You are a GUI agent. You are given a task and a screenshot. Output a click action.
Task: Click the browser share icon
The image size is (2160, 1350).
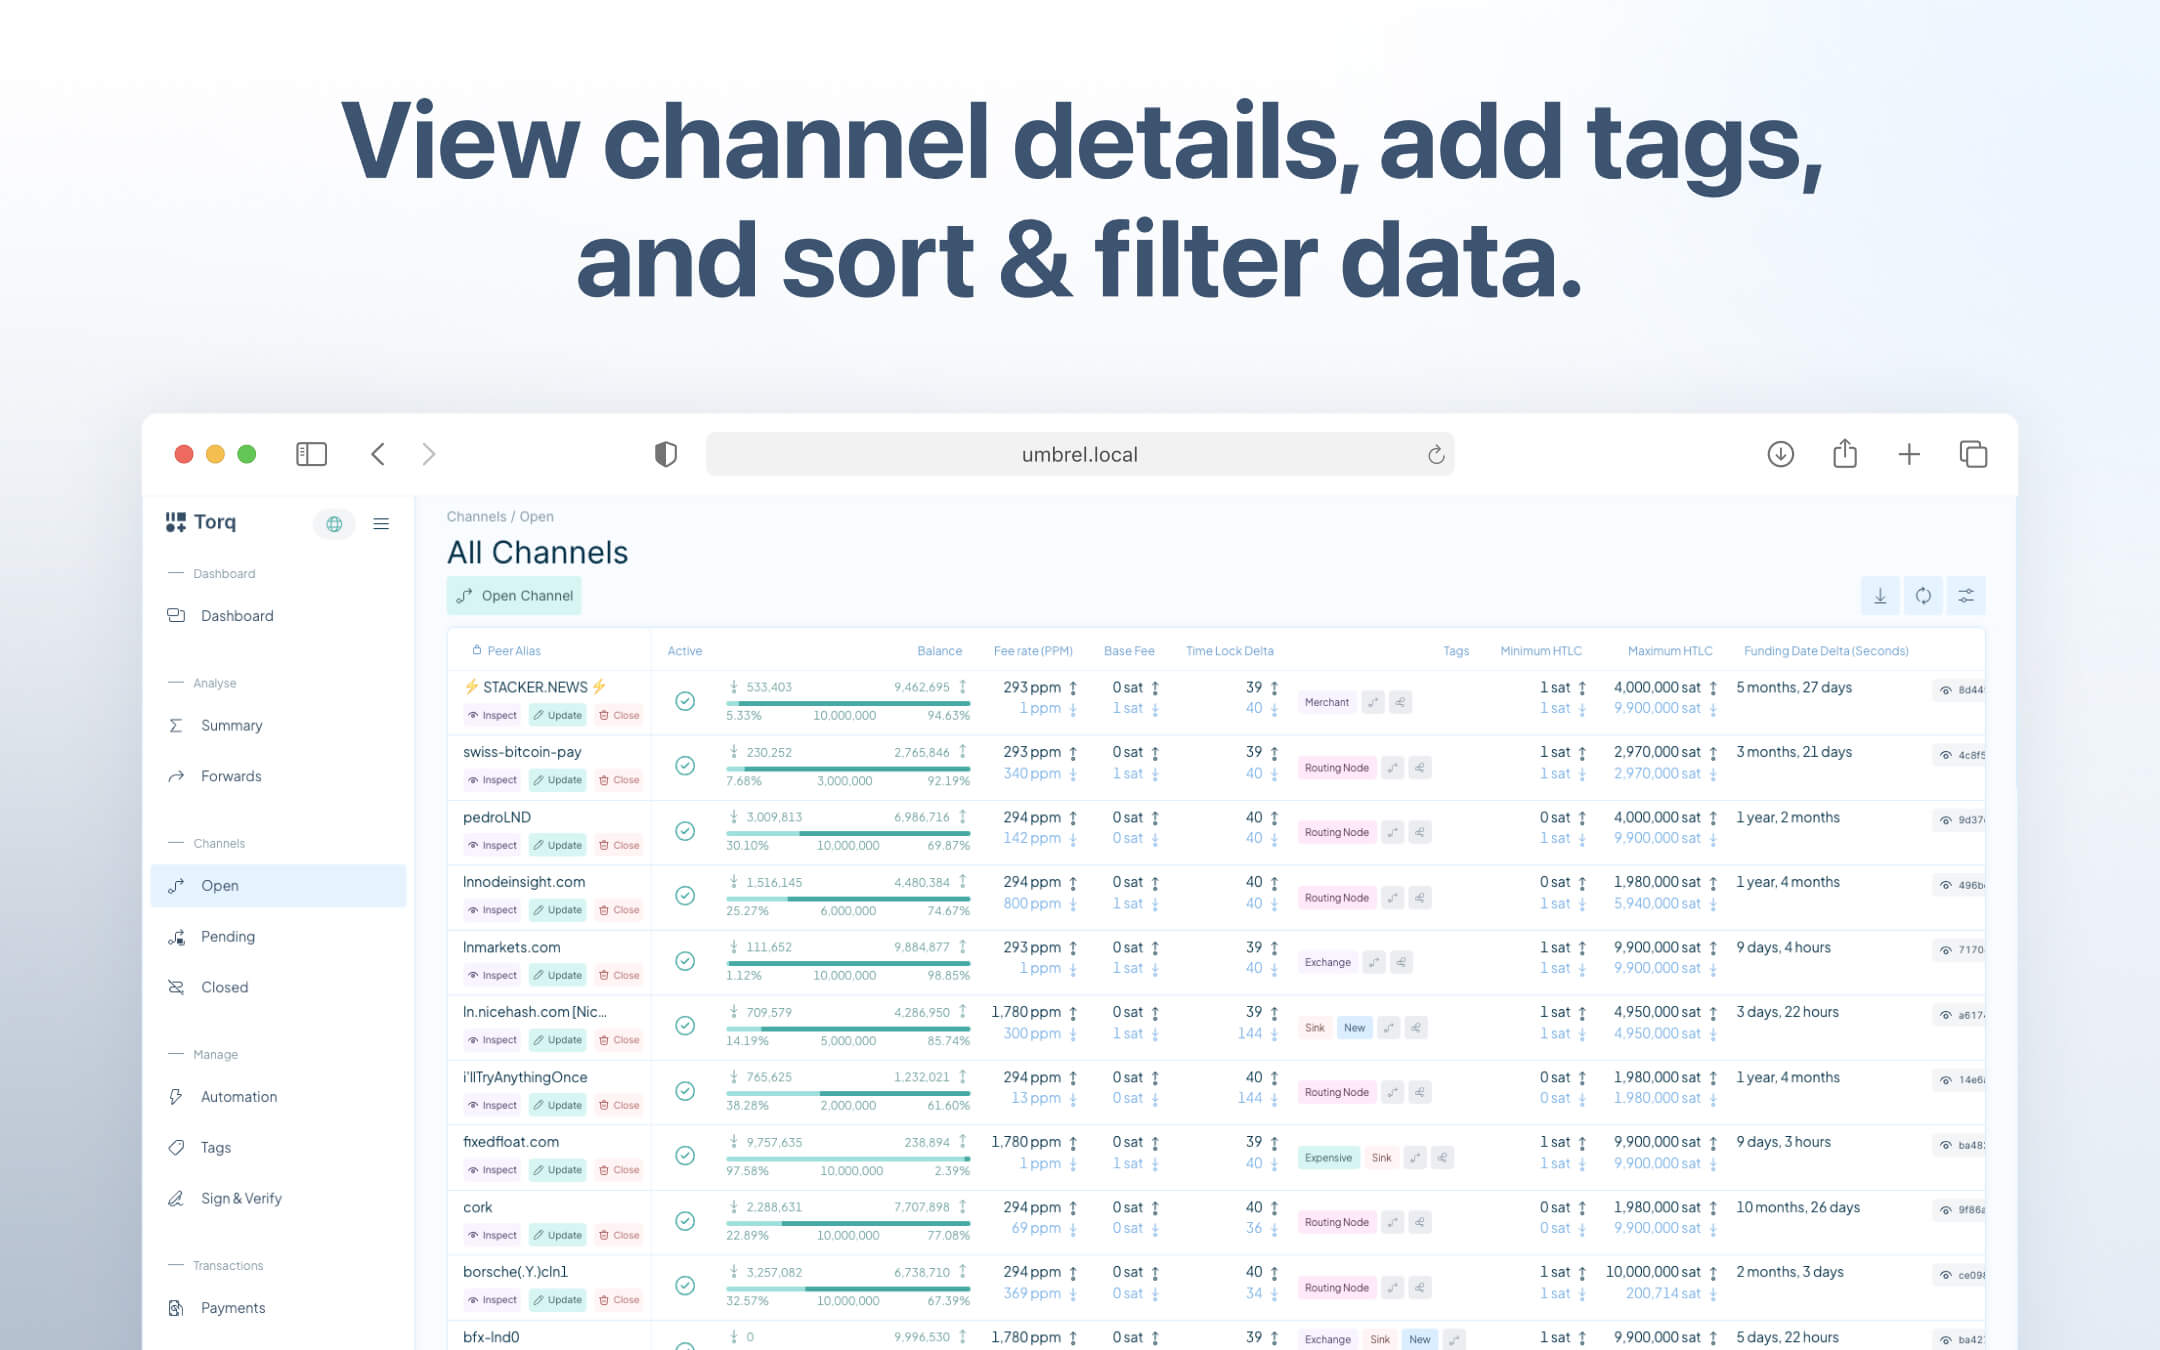pos(1845,453)
